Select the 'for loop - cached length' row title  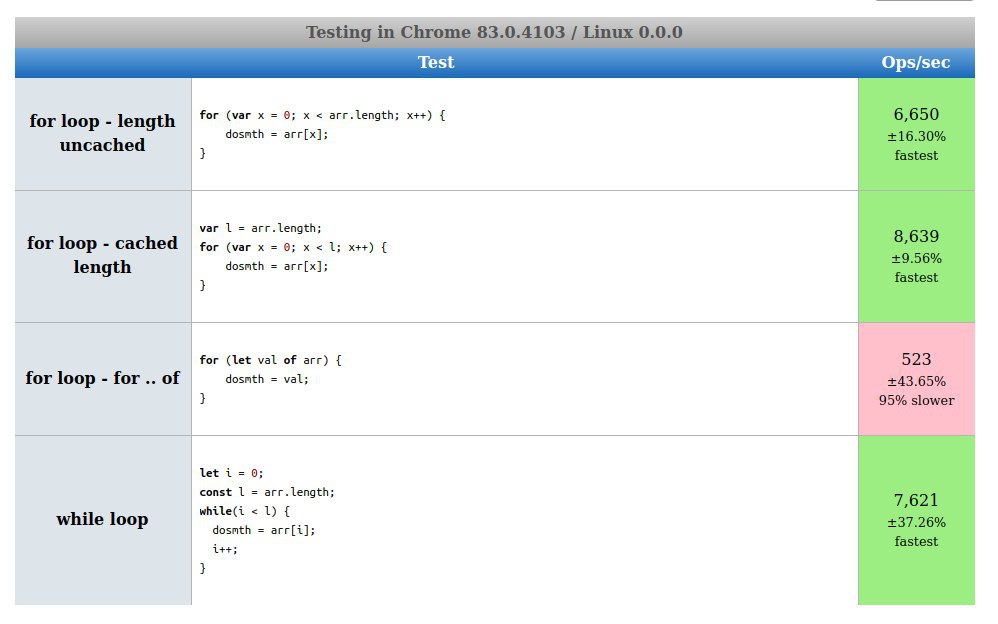coord(102,255)
